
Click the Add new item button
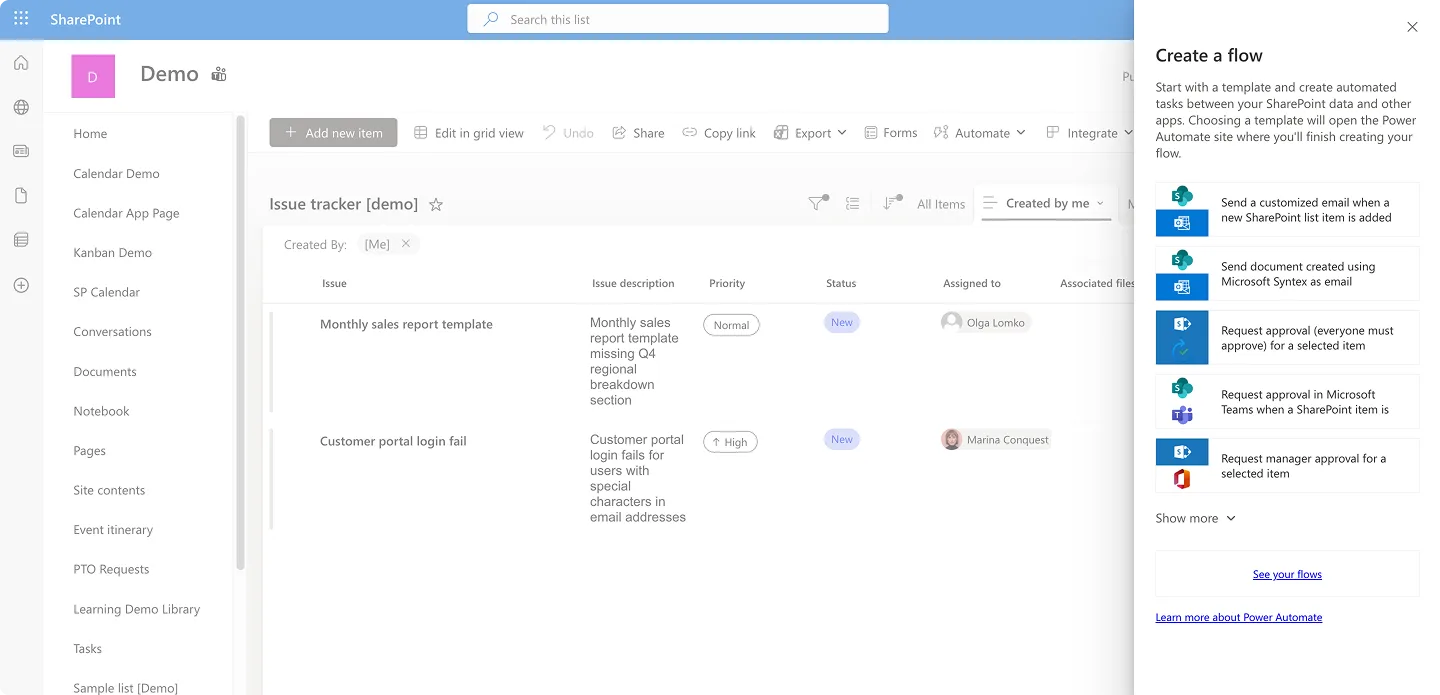[x=333, y=133]
